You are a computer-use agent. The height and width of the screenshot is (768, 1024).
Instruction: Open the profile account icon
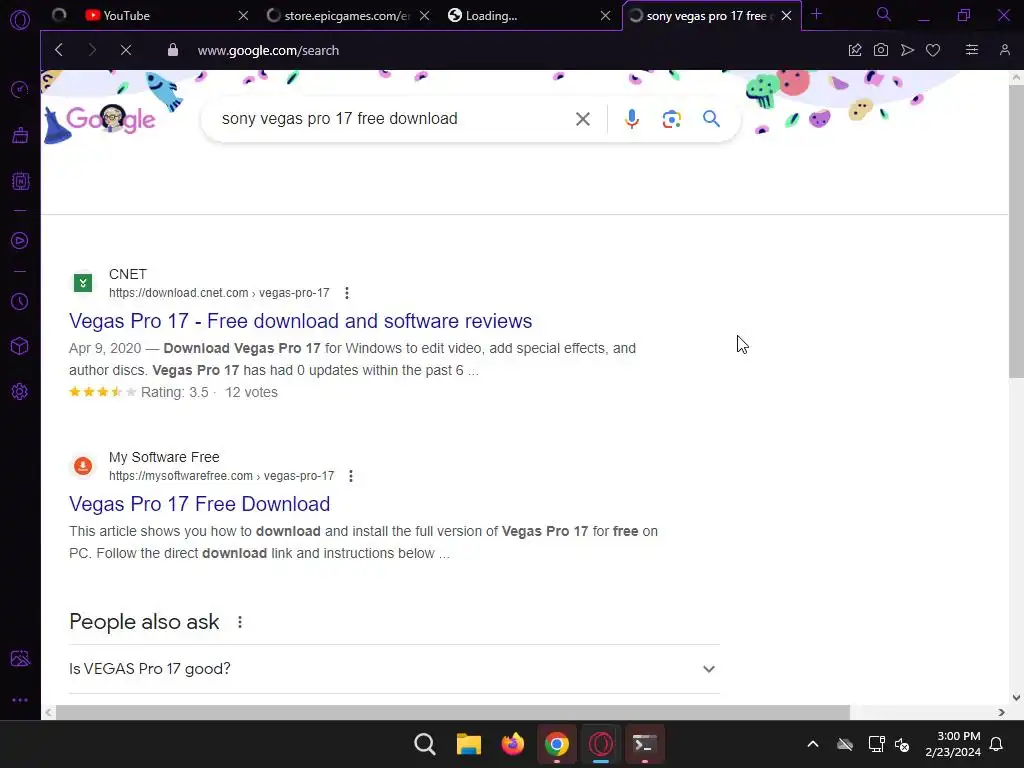(1004, 50)
